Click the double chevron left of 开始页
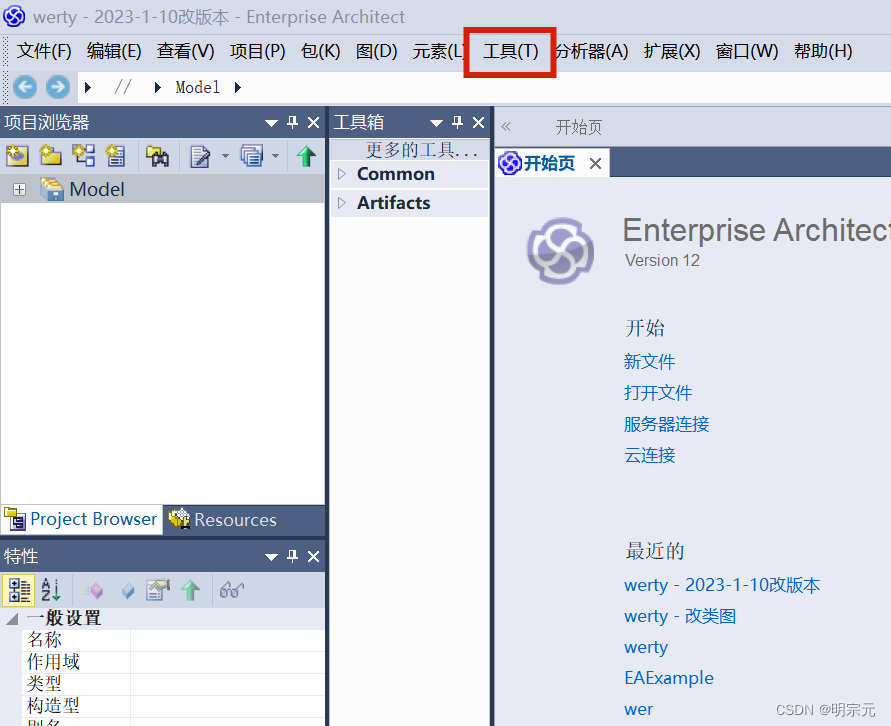 coord(506,127)
